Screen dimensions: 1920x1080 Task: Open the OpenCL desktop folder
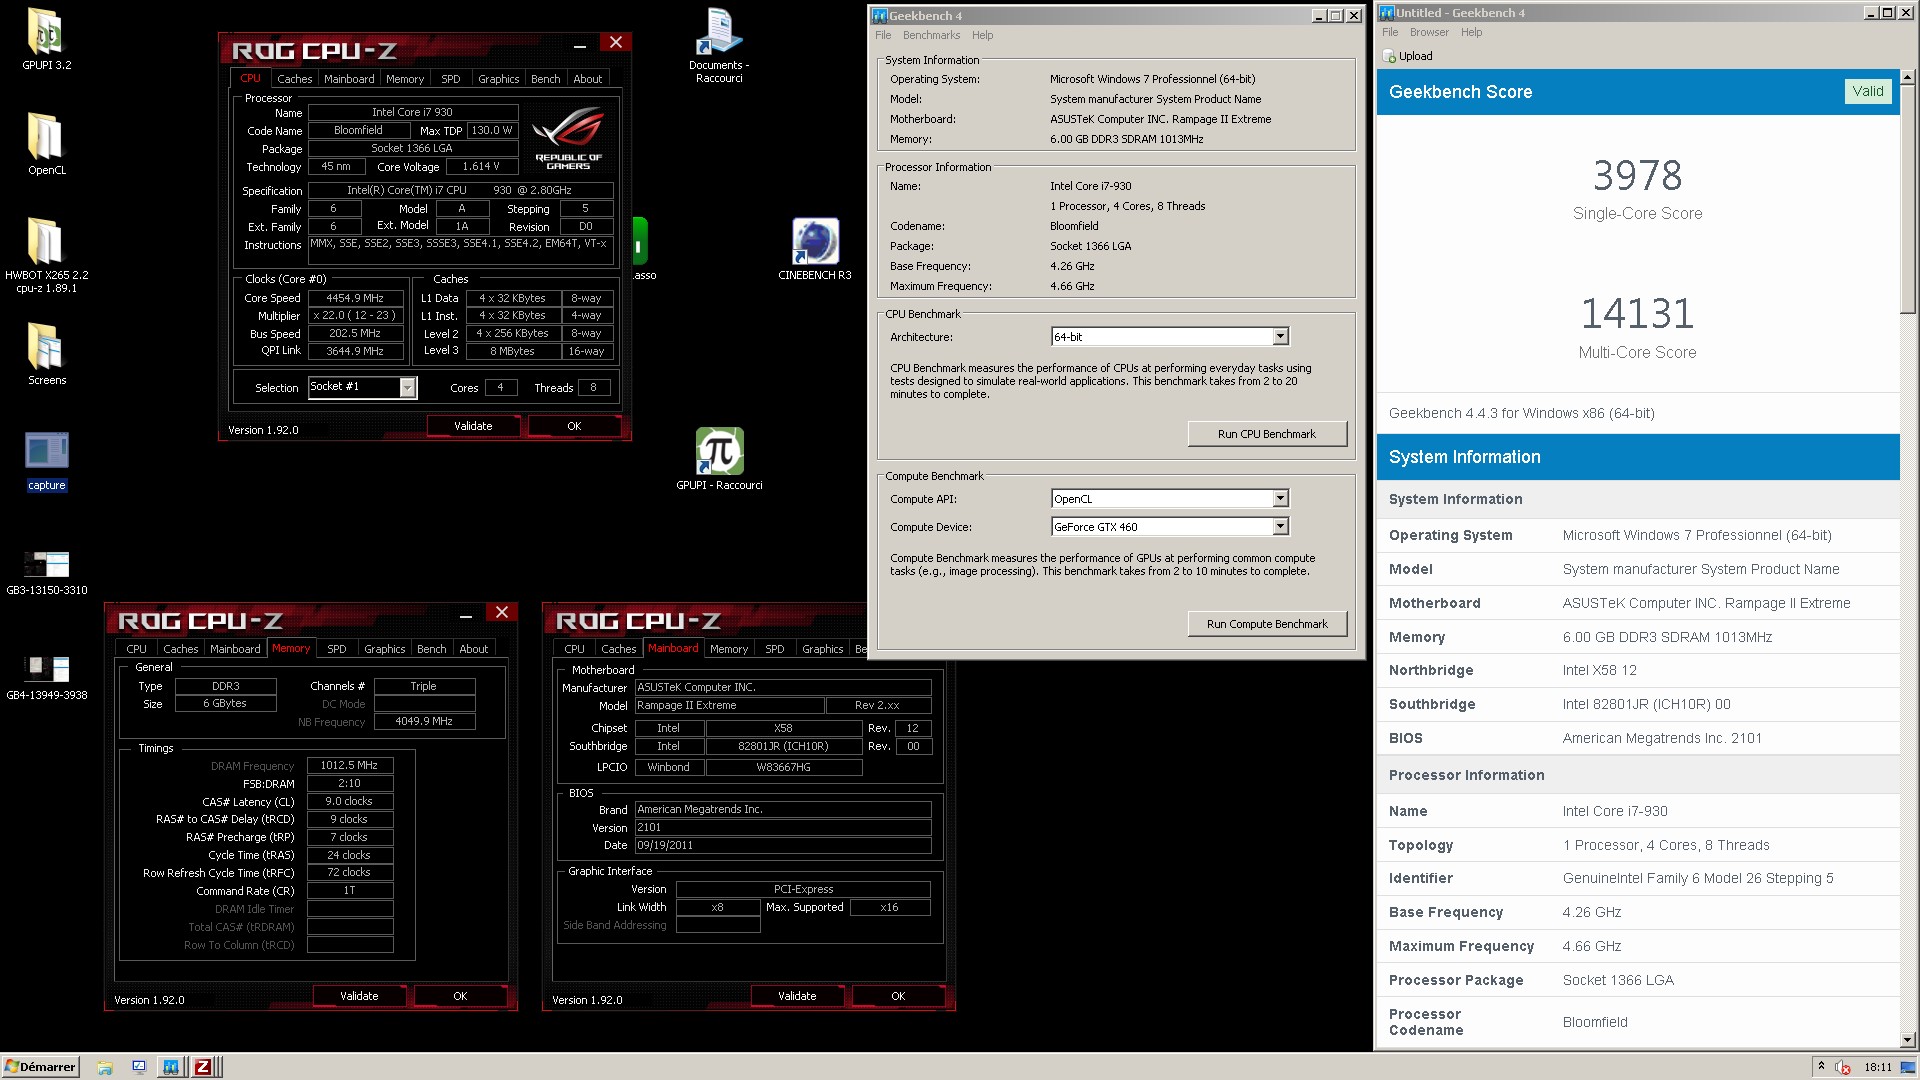tap(46, 143)
